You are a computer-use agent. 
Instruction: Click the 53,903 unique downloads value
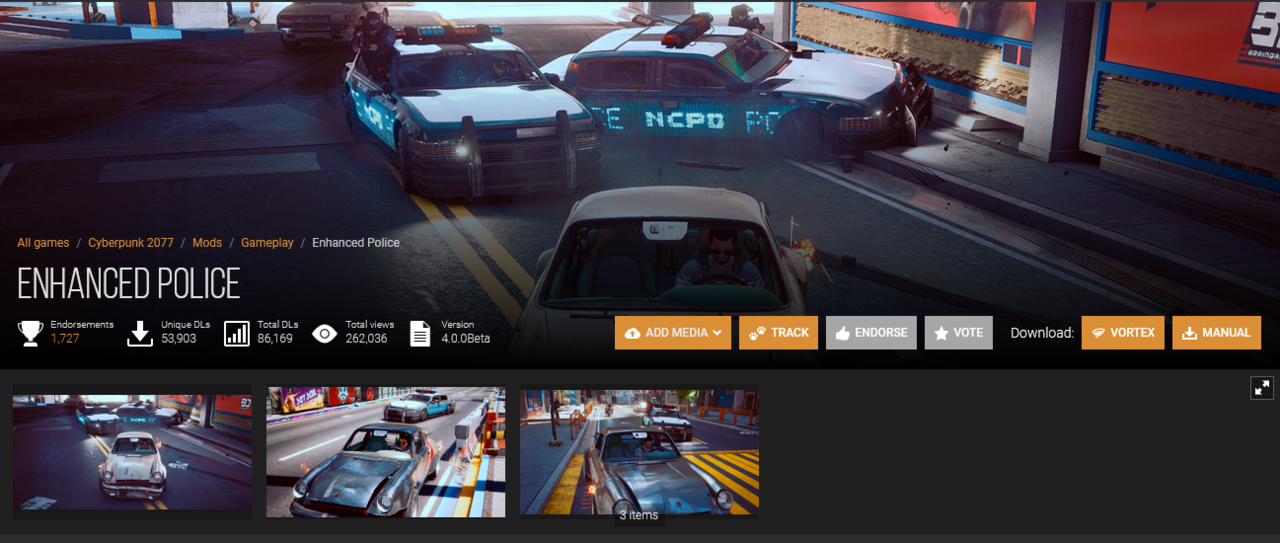(179, 339)
